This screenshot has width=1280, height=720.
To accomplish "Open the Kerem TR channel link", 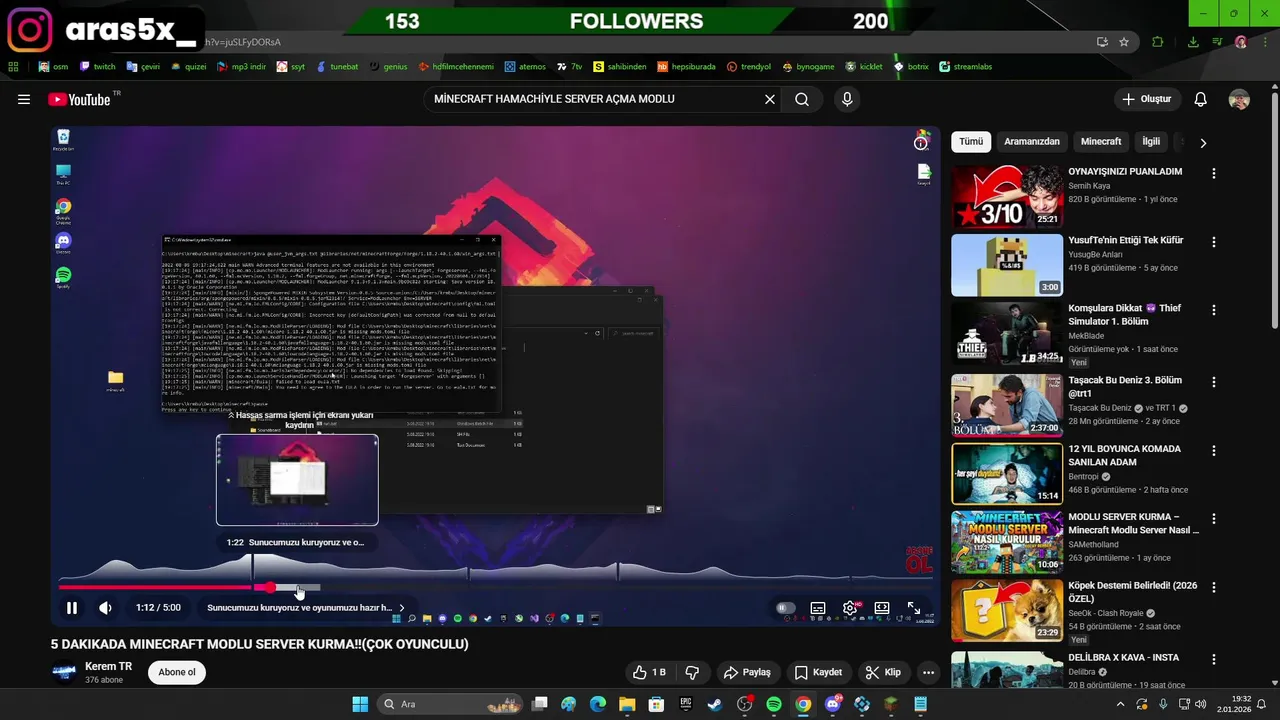I will pyautogui.click(x=108, y=666).
